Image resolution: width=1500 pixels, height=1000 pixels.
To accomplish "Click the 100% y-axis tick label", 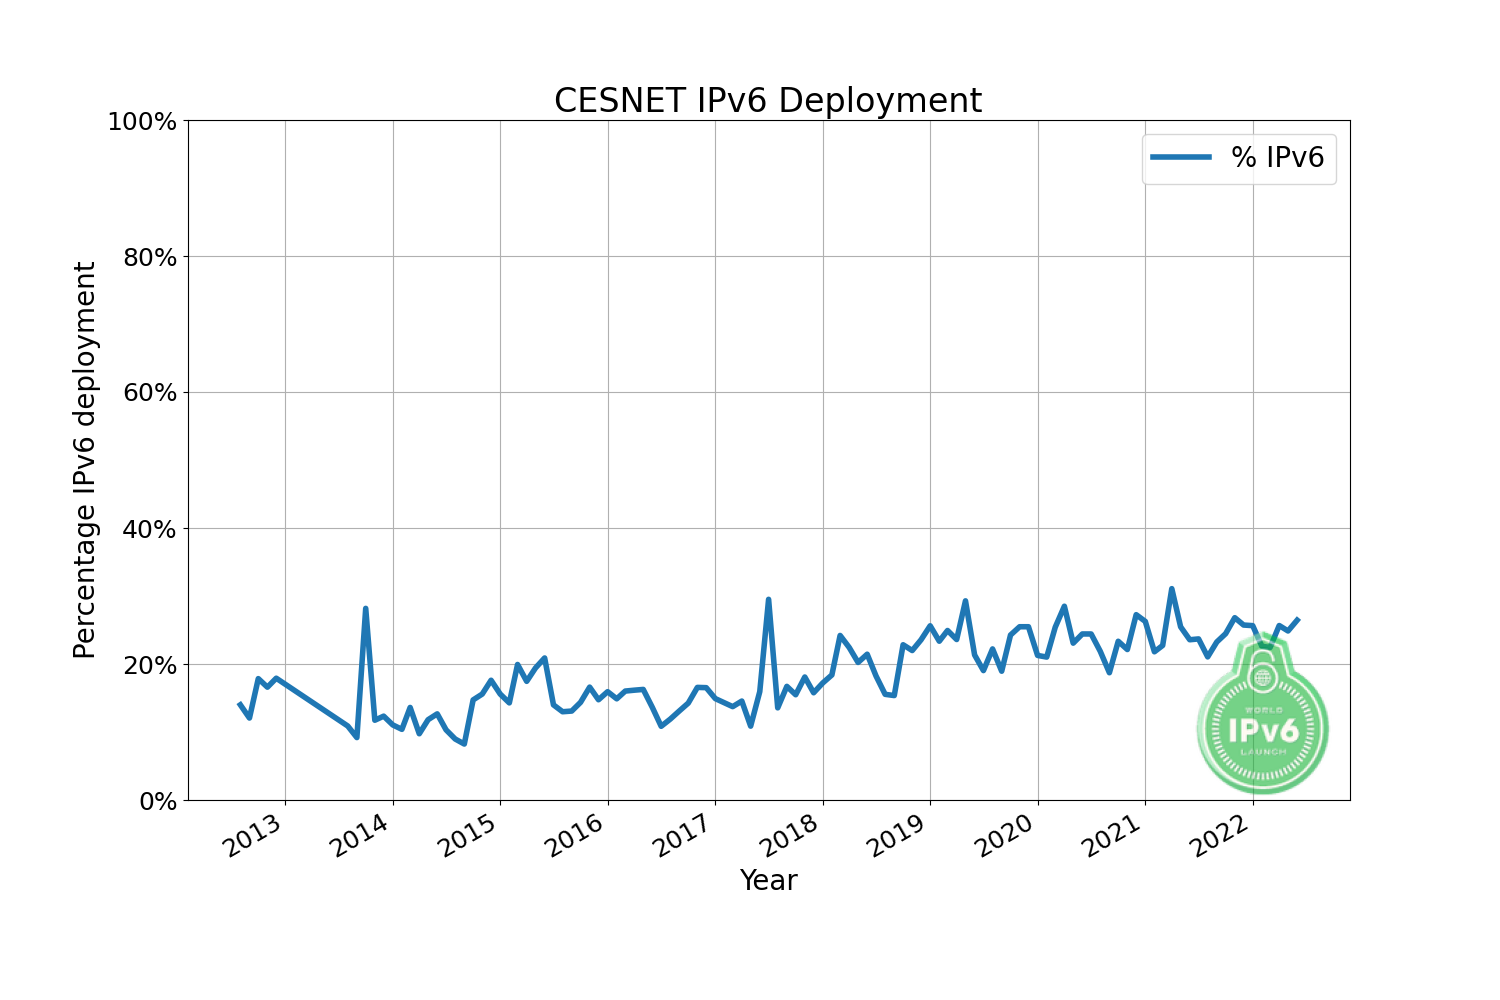I will pyautogui.click(x=142, y=122).
